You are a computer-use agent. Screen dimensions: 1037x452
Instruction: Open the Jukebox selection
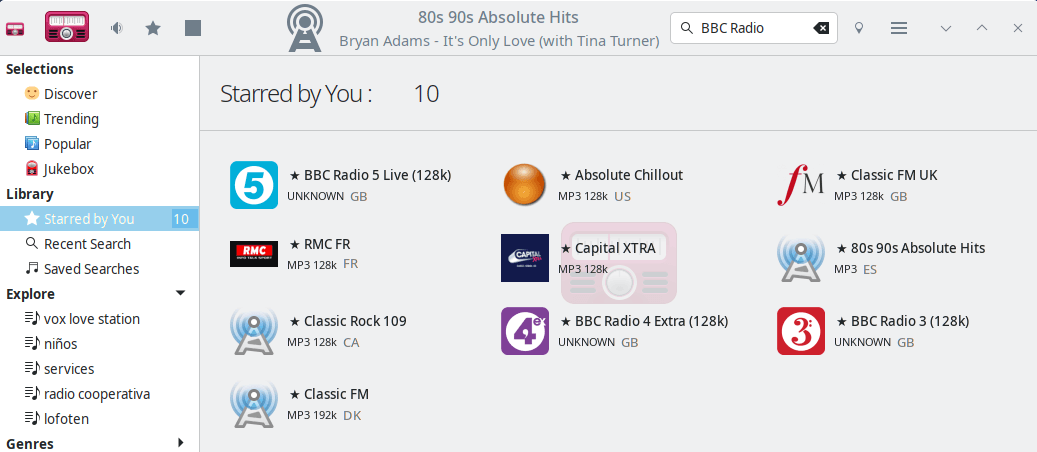pyautogui.click(x=68, y=169)
